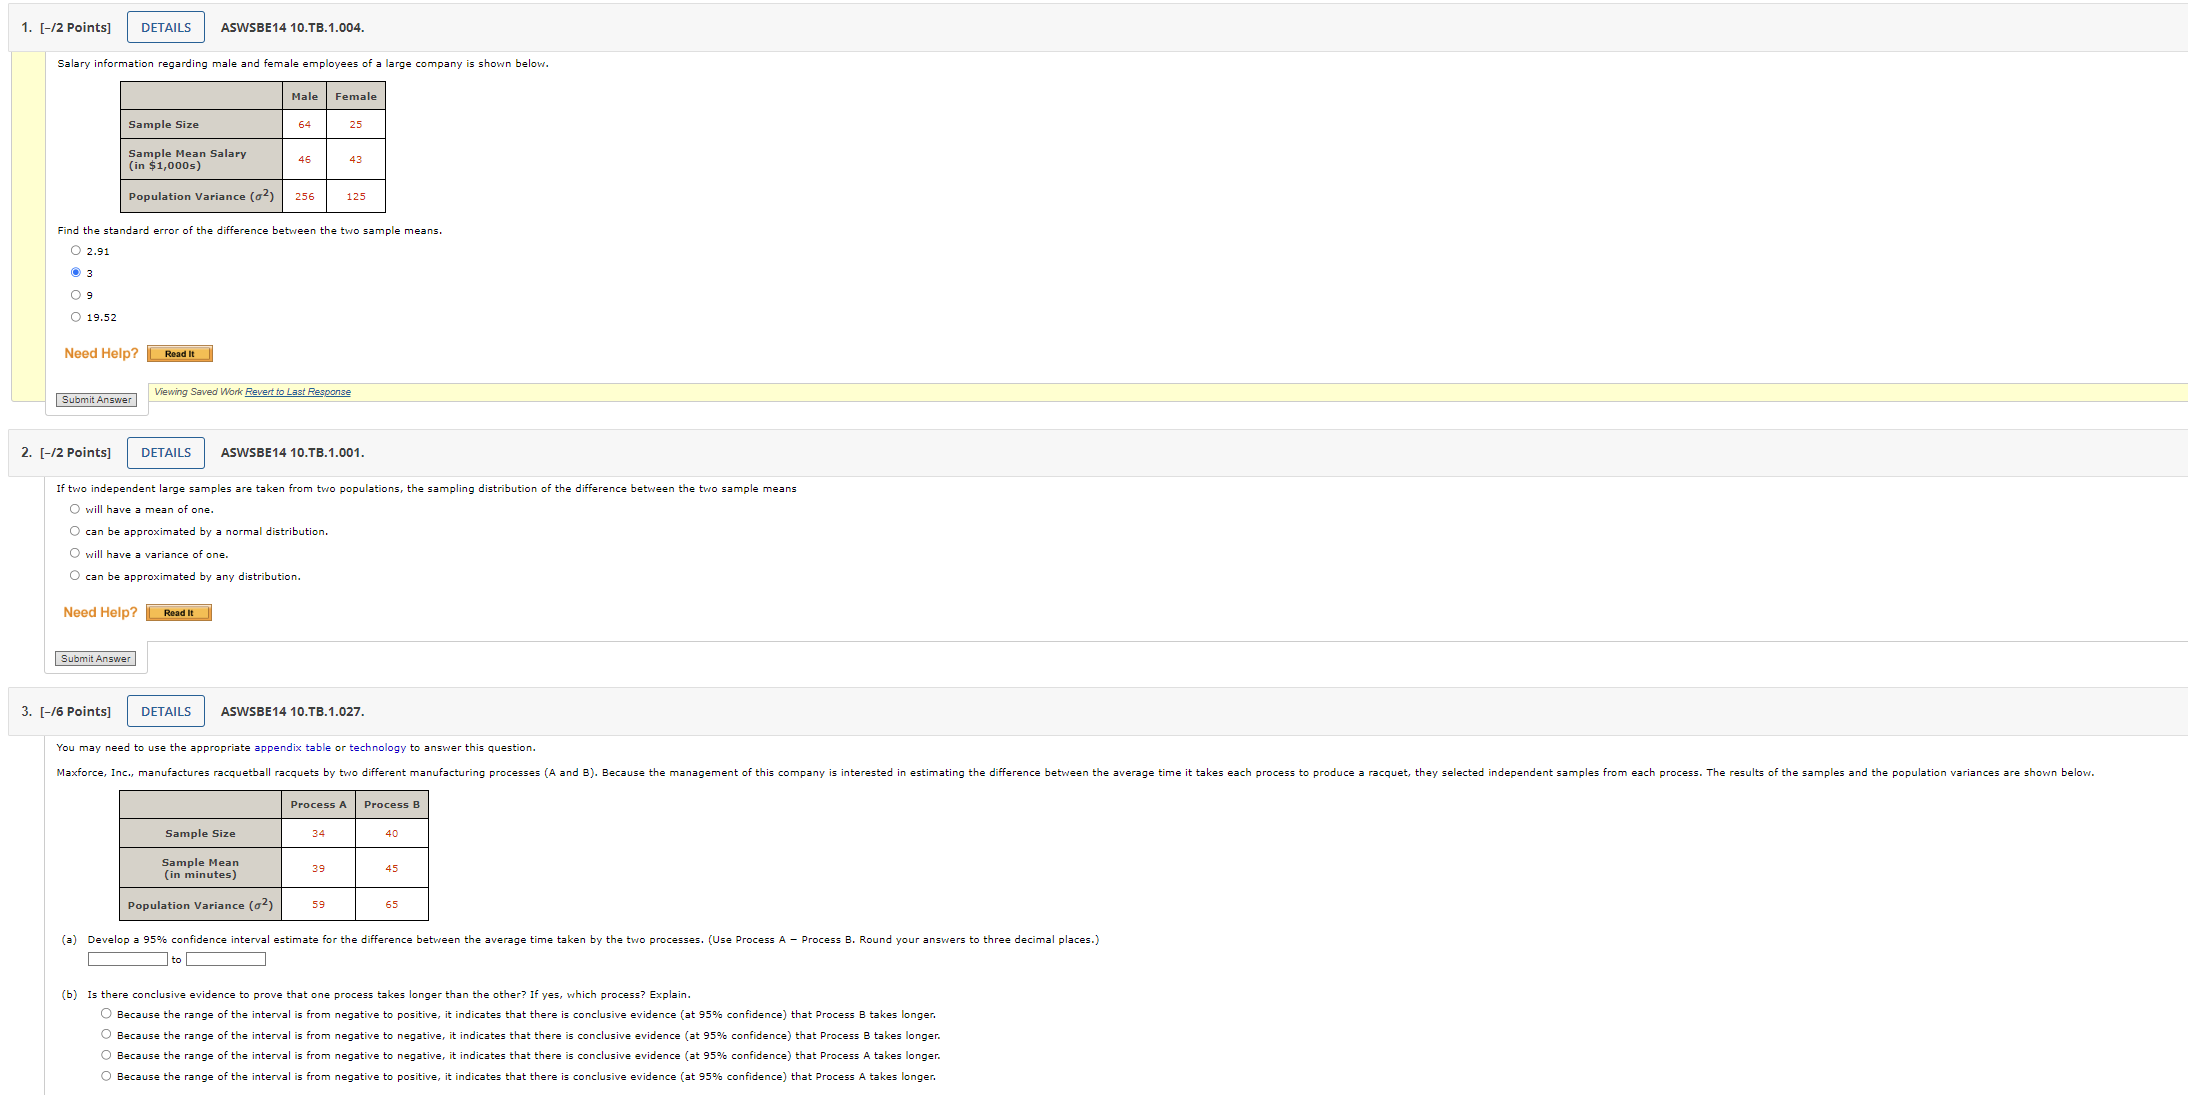Select 'negative to negative... Process B takes longer'

pyautogui.click(x=106, y=1035)
